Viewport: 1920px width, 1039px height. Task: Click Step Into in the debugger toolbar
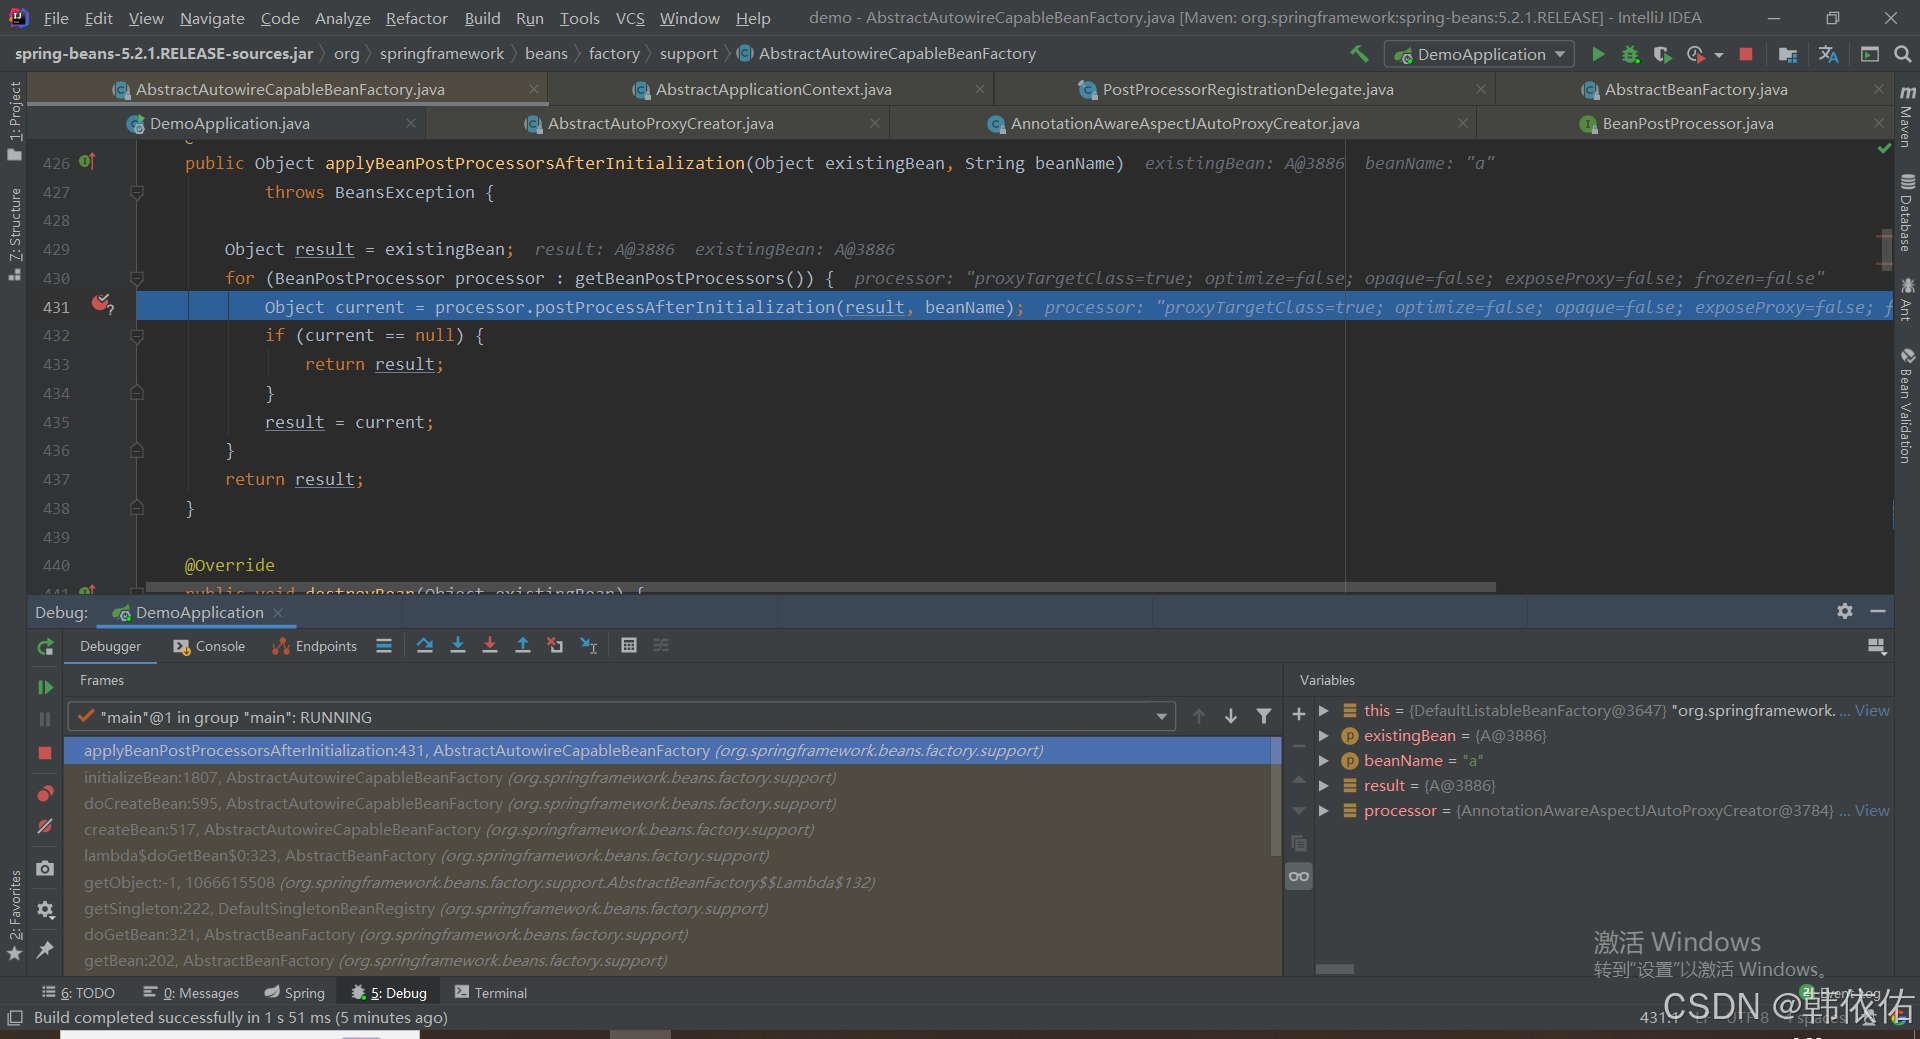click(458, 646)
